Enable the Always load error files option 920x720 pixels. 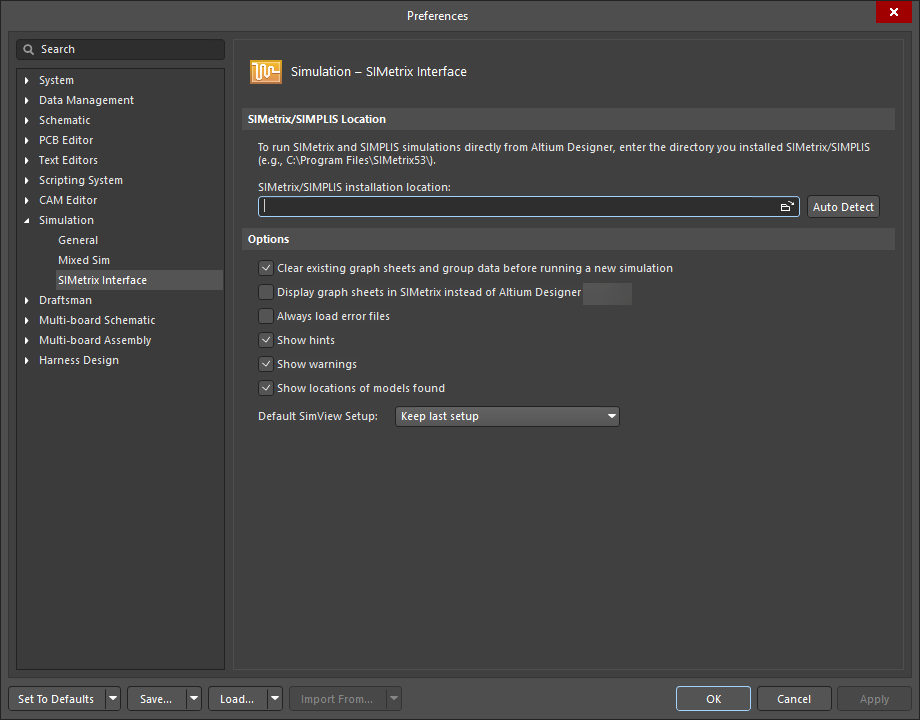(266, 315)
